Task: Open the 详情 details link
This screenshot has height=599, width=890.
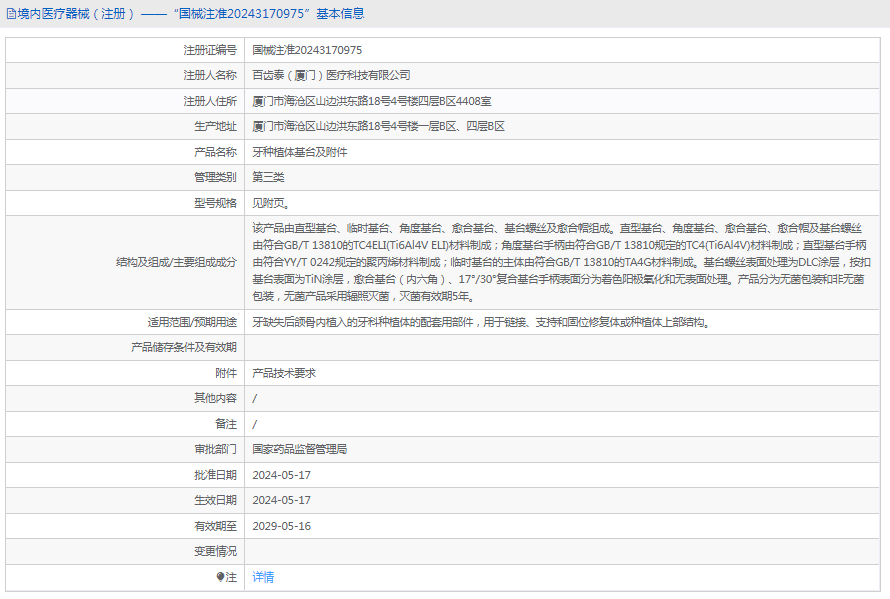Action: click(263, 577)
